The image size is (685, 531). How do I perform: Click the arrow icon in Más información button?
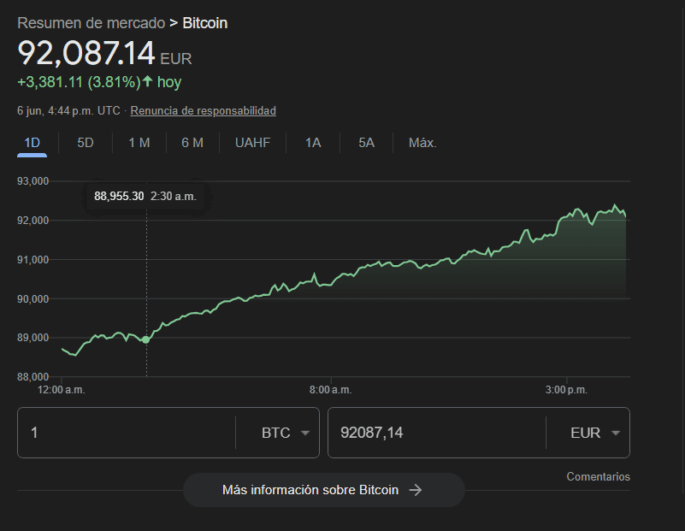[x=416, y=490]
